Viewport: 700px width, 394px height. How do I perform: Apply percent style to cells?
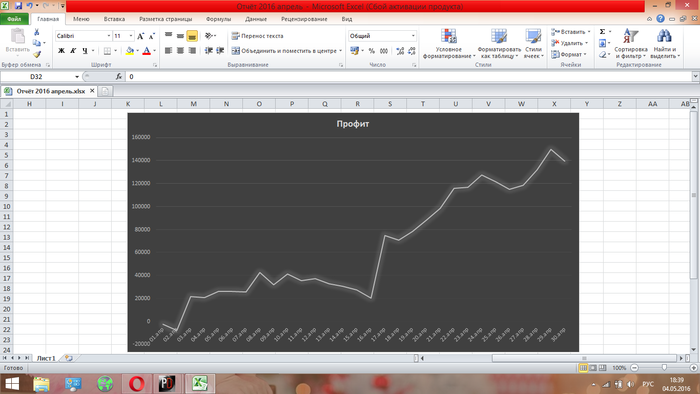(x=371, y=51)
